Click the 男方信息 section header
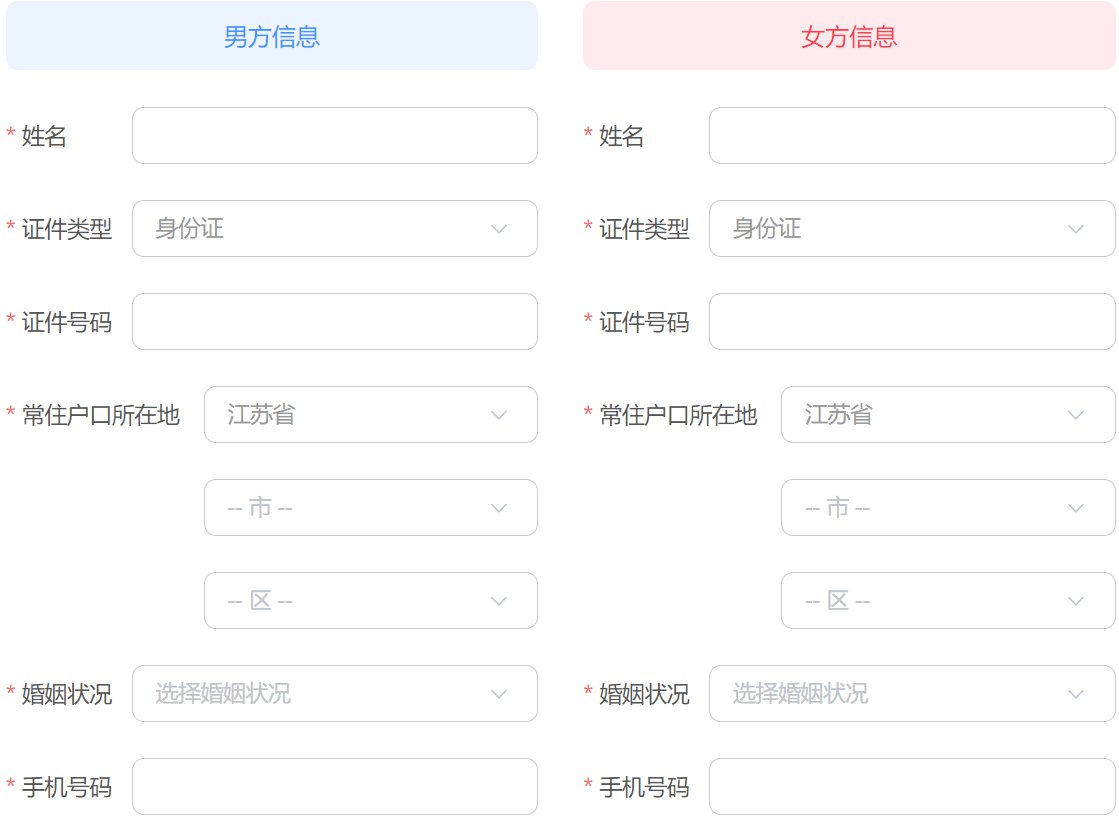The width and height of the screenshot is (1119, 824). (272, 37)
